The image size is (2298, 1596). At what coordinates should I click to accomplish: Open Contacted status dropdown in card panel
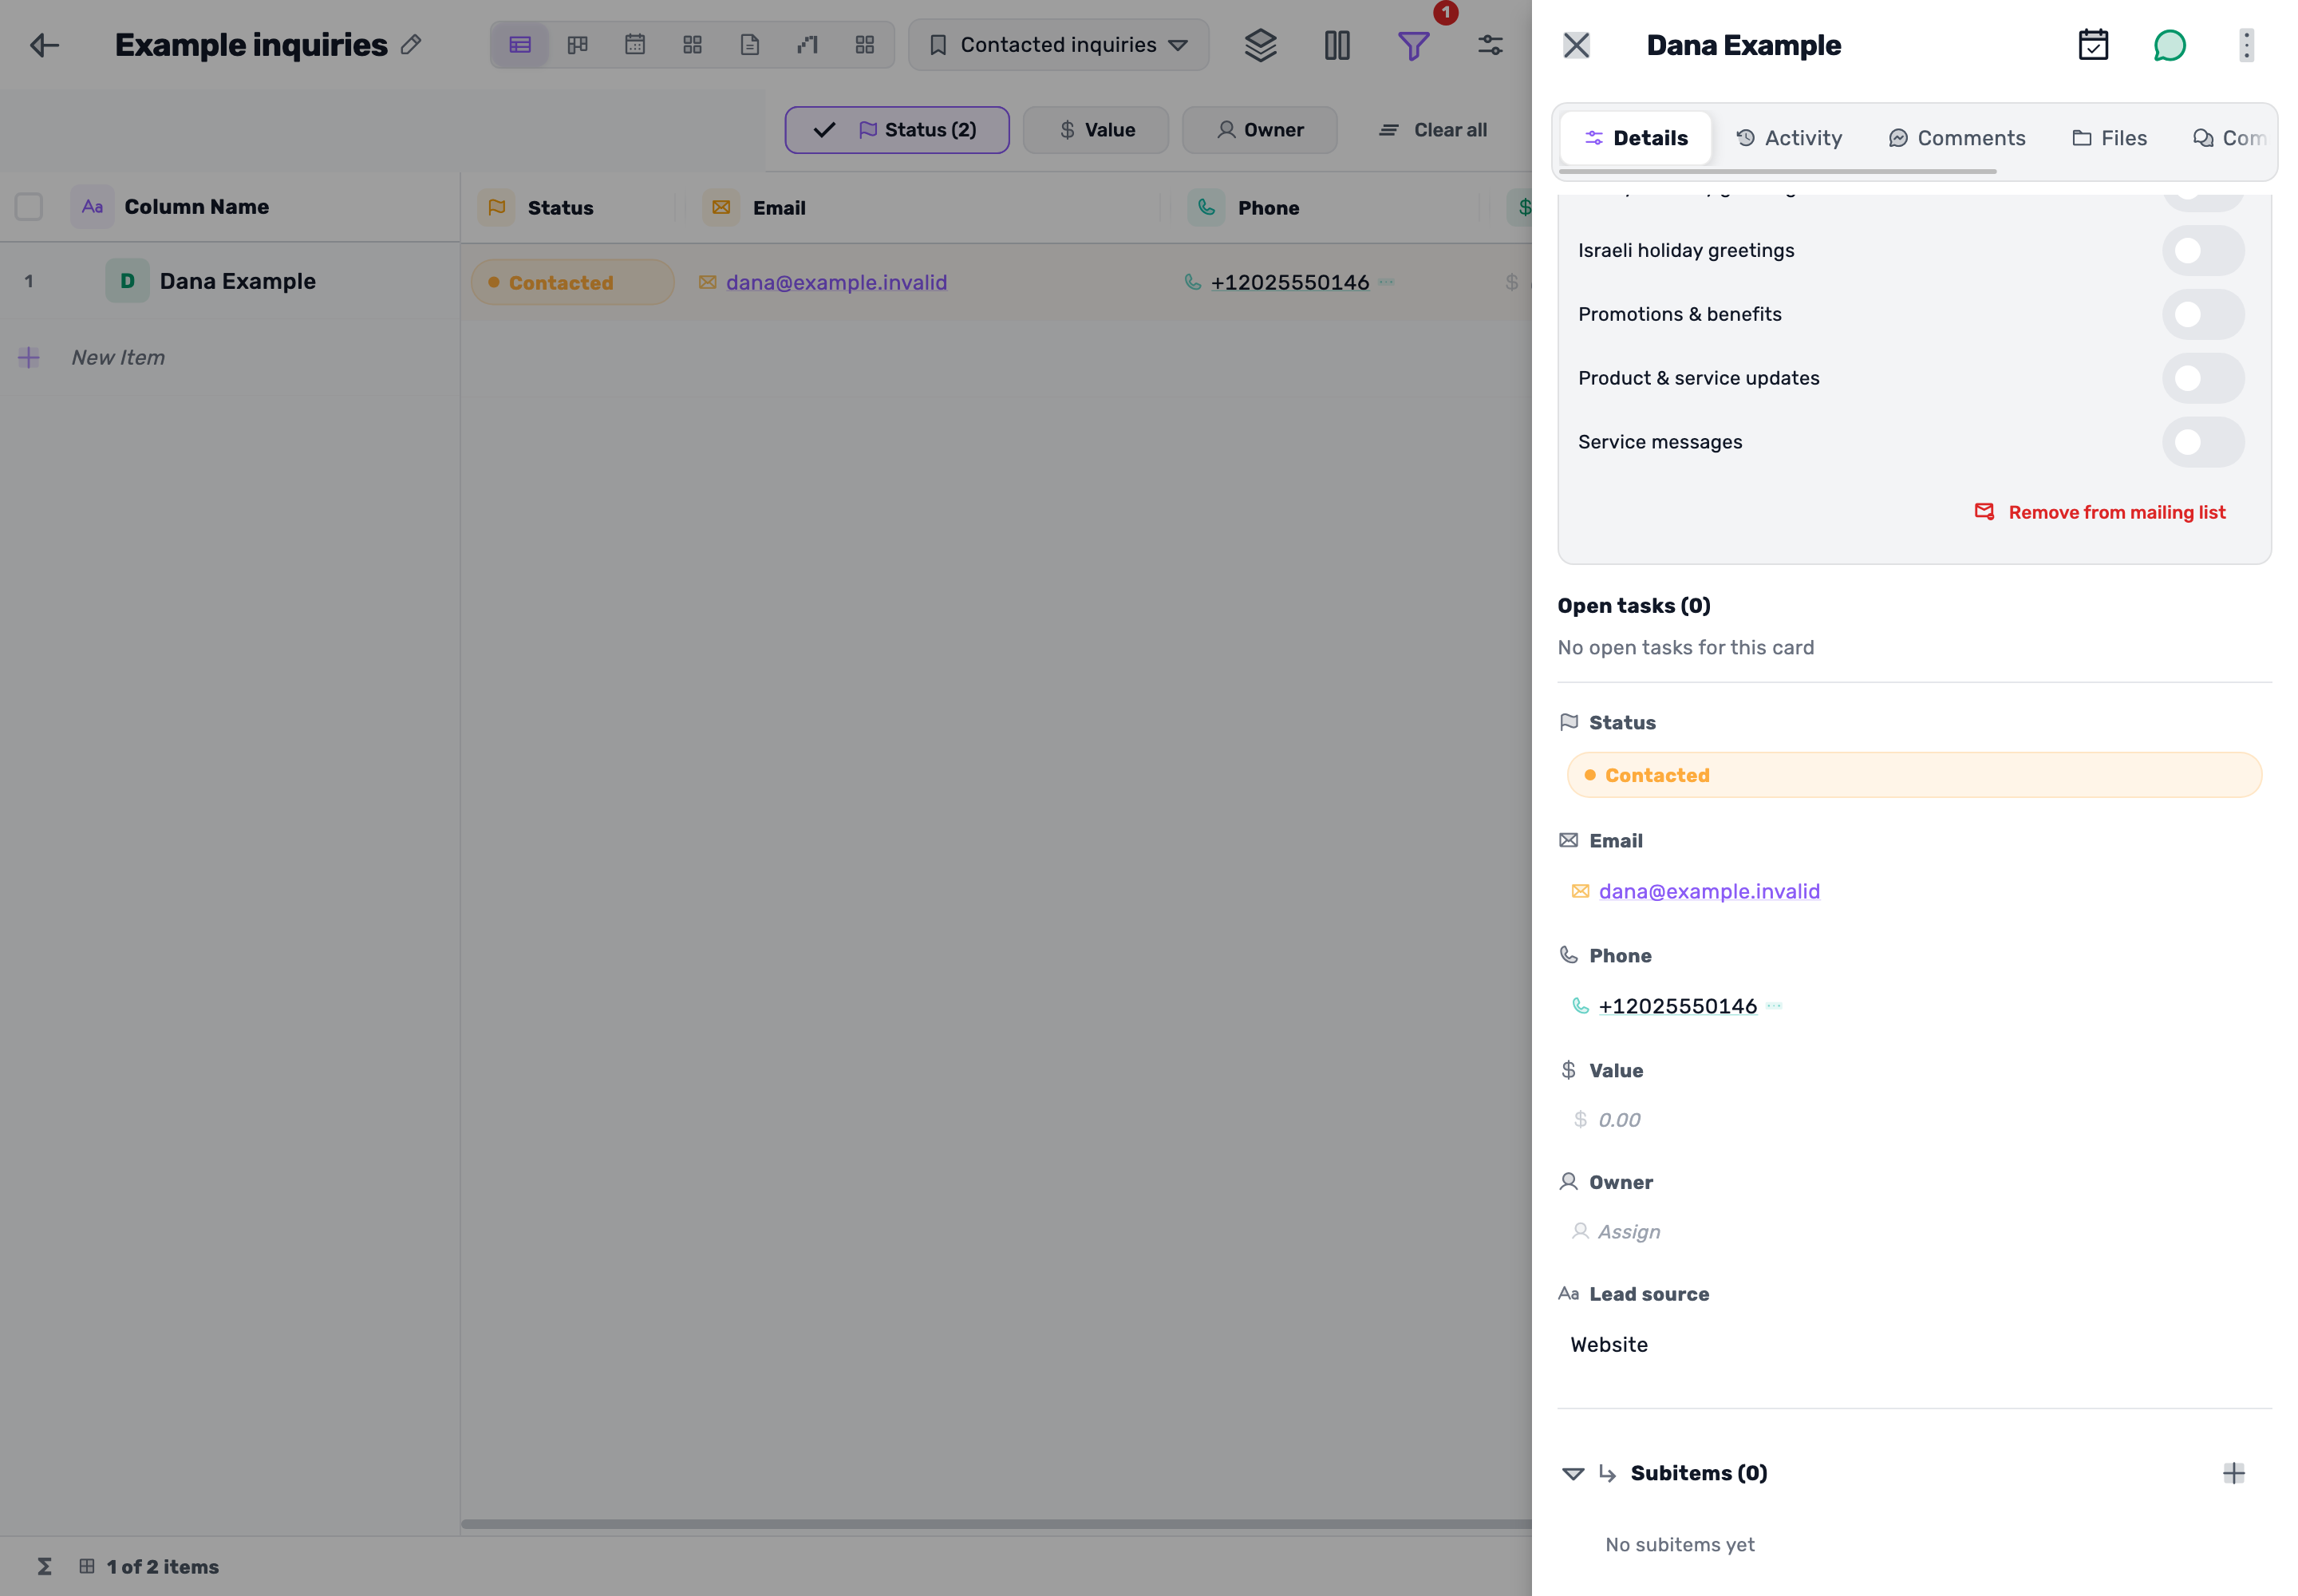1914,775
